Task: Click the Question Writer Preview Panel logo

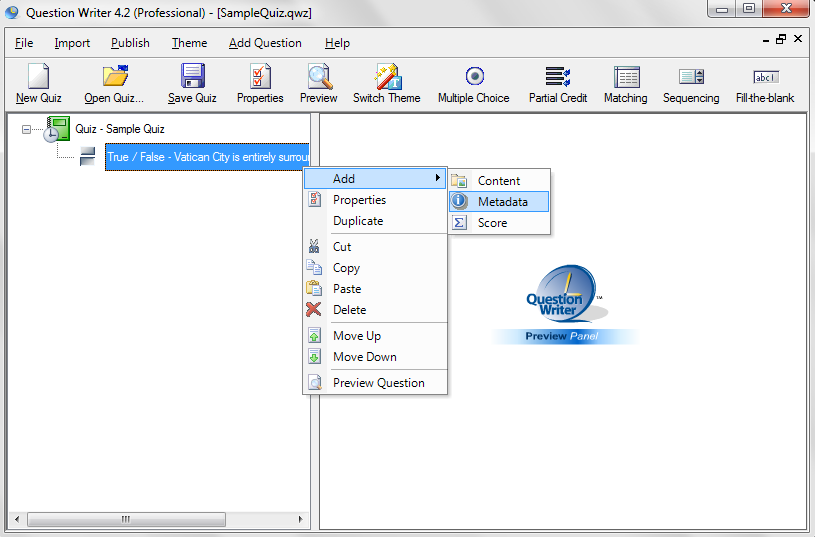Action: point(565,304)
